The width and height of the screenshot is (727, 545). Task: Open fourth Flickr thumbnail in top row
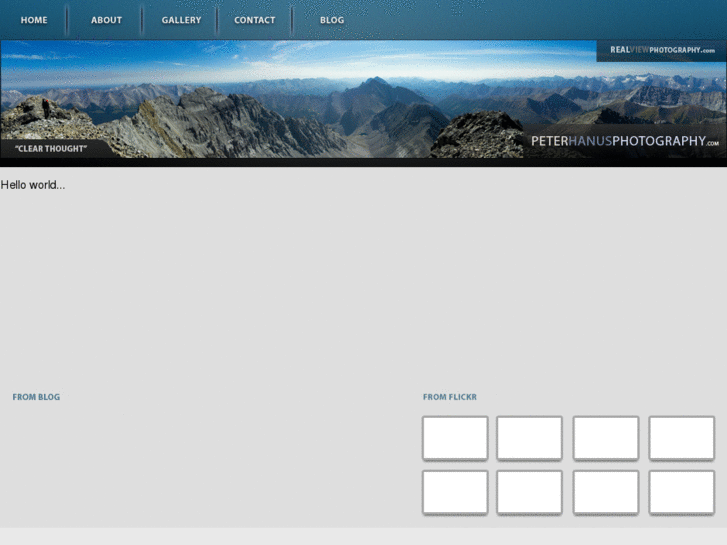(682, 438)
